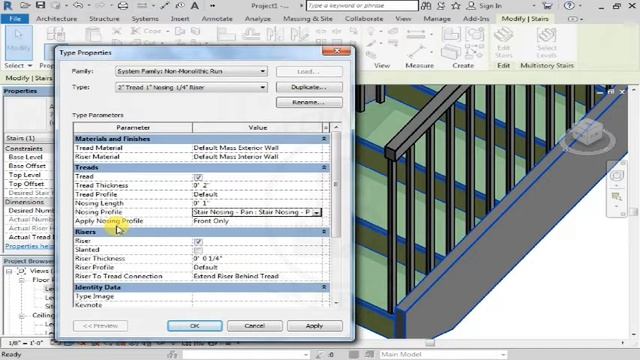Click the 'Front Only' value
The width and height of the screenshot is (640, 360).
click(x=211, y=221)
